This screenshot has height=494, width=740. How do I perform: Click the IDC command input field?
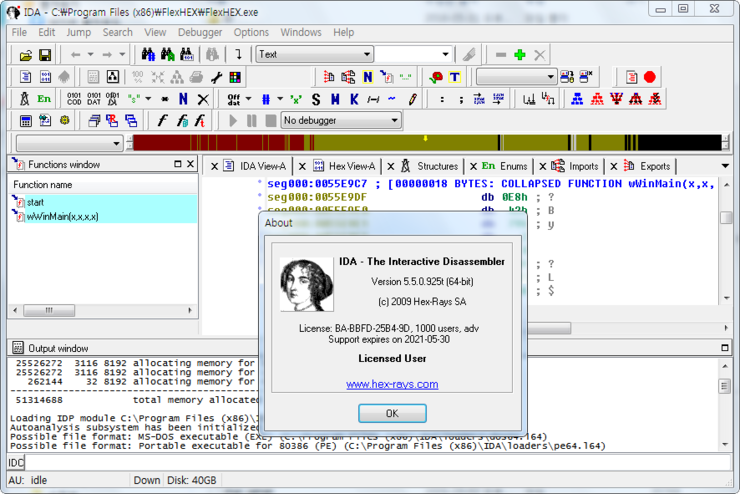378,462
